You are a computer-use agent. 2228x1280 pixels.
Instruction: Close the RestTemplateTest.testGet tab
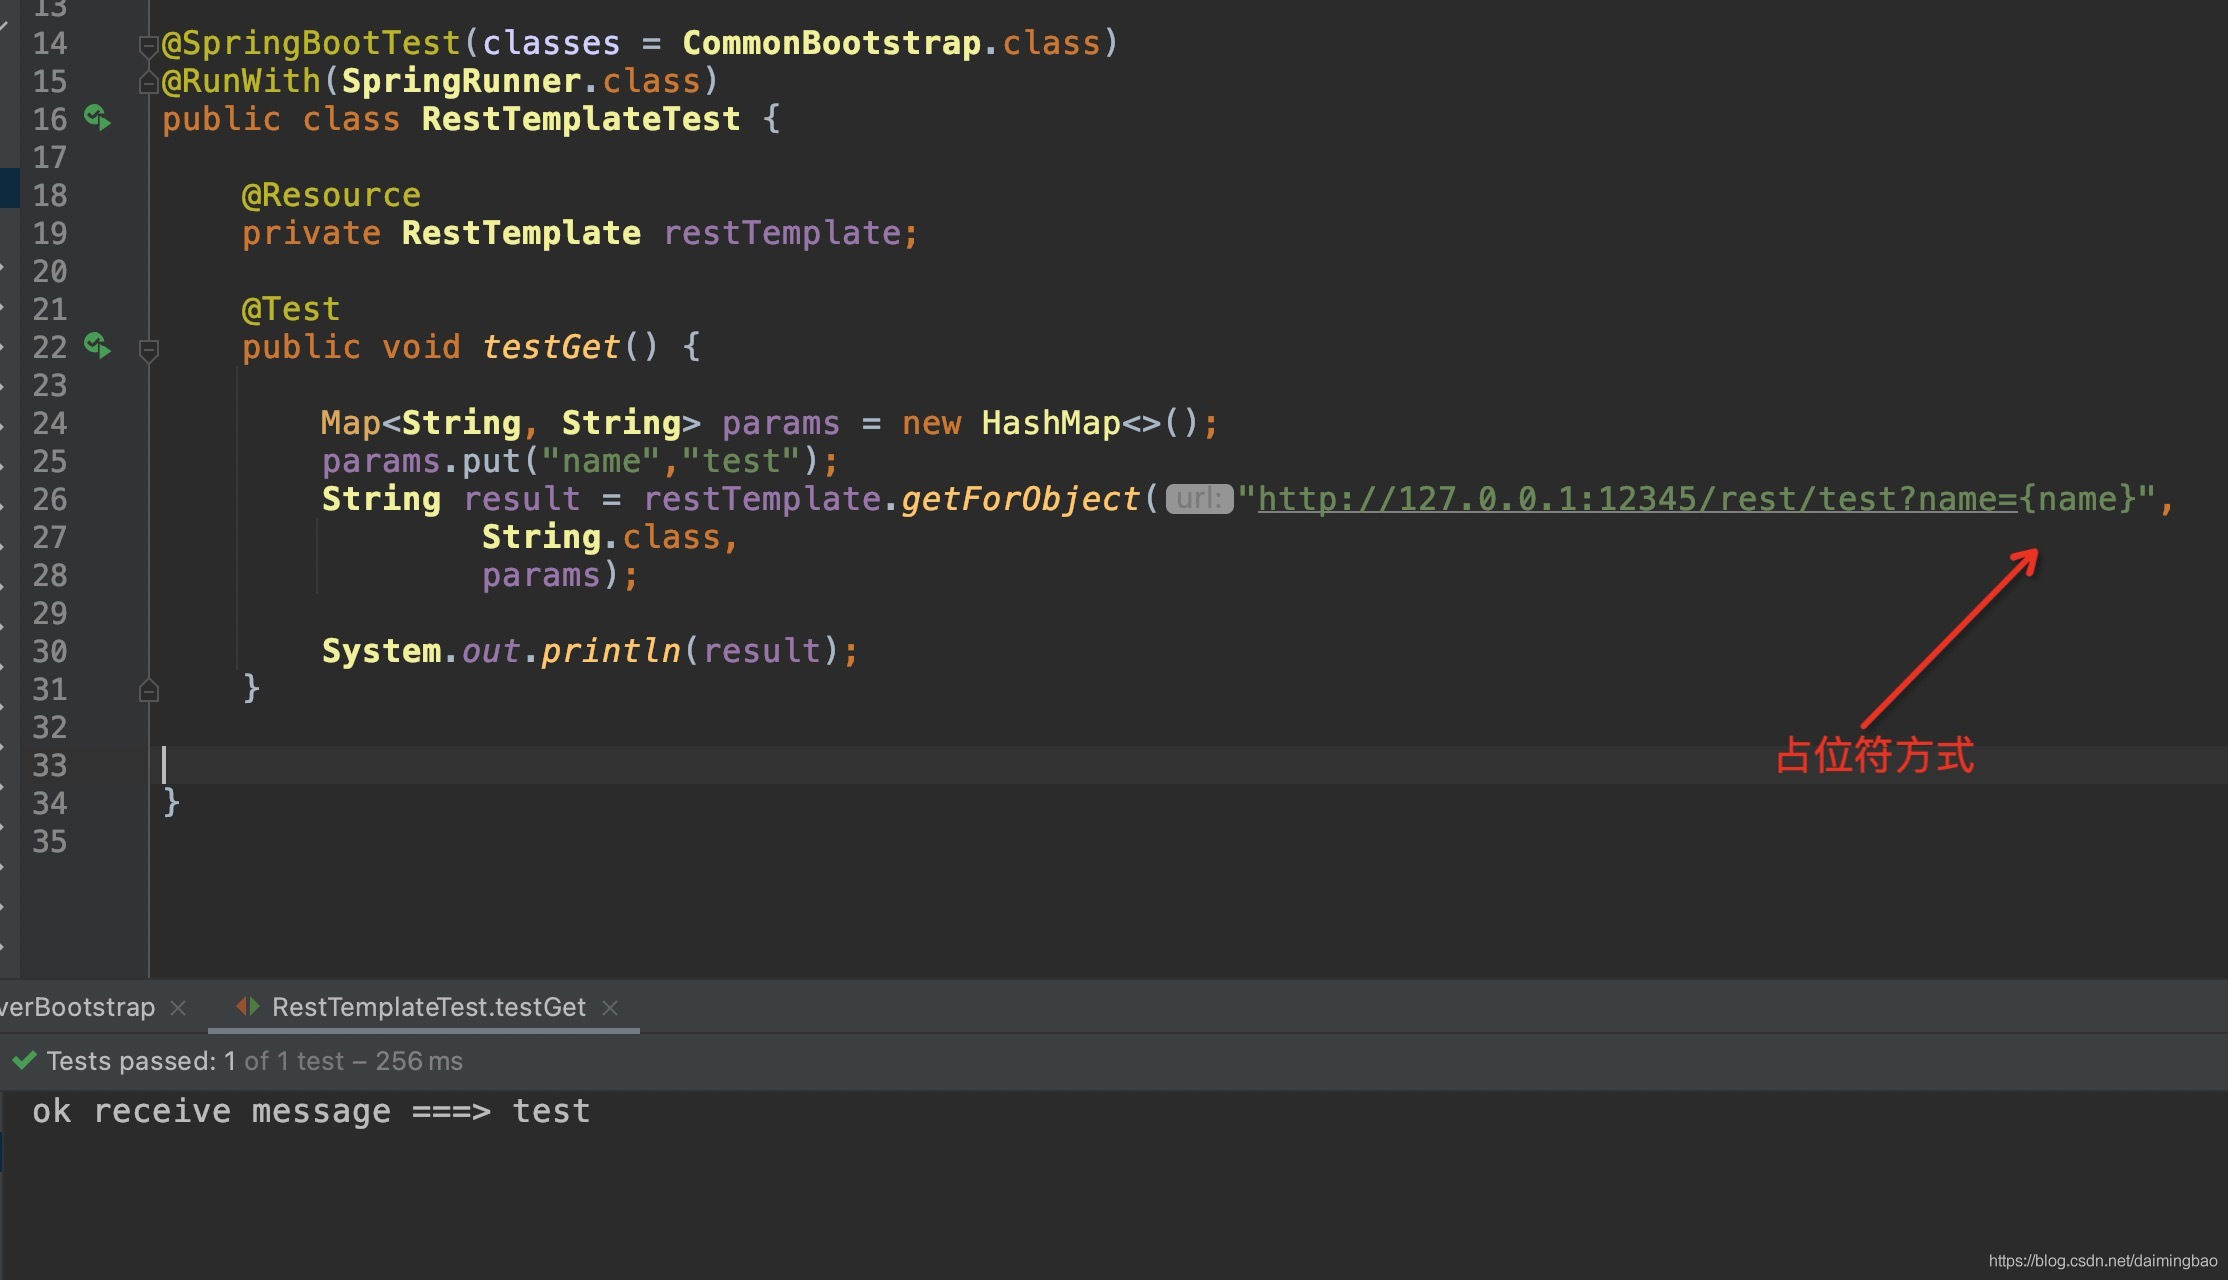[610, 1008]
